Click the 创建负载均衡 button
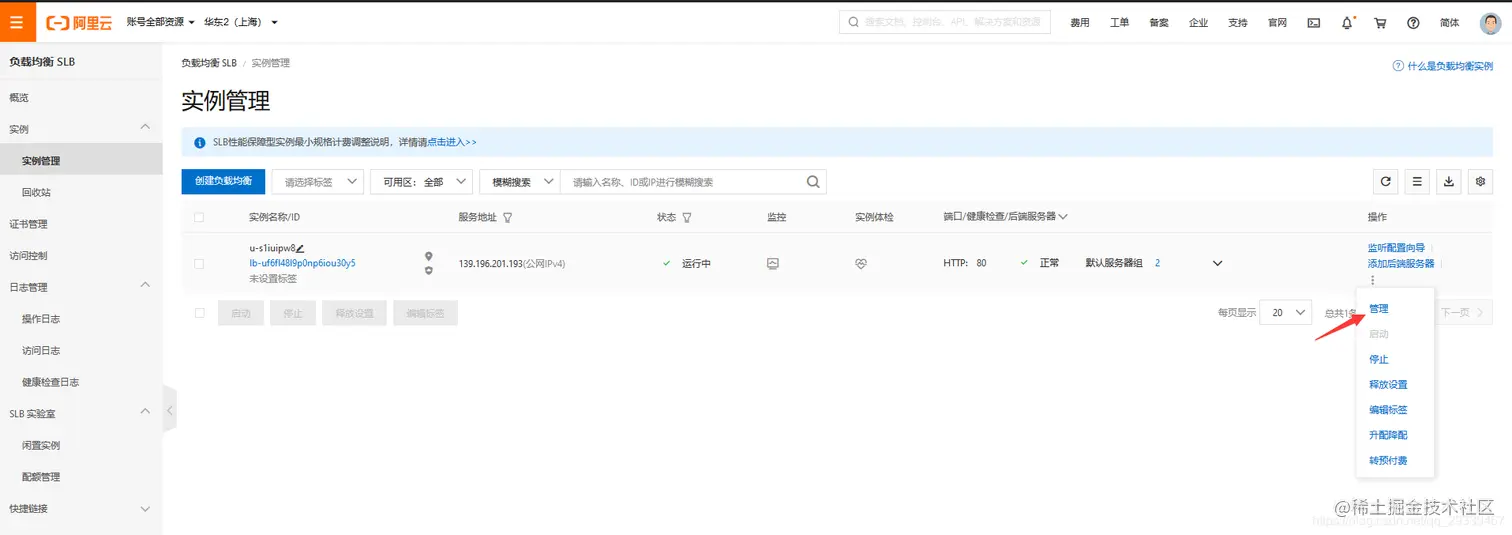The image size is (1512, 535). pyautogui.click(x=223, y=181)
